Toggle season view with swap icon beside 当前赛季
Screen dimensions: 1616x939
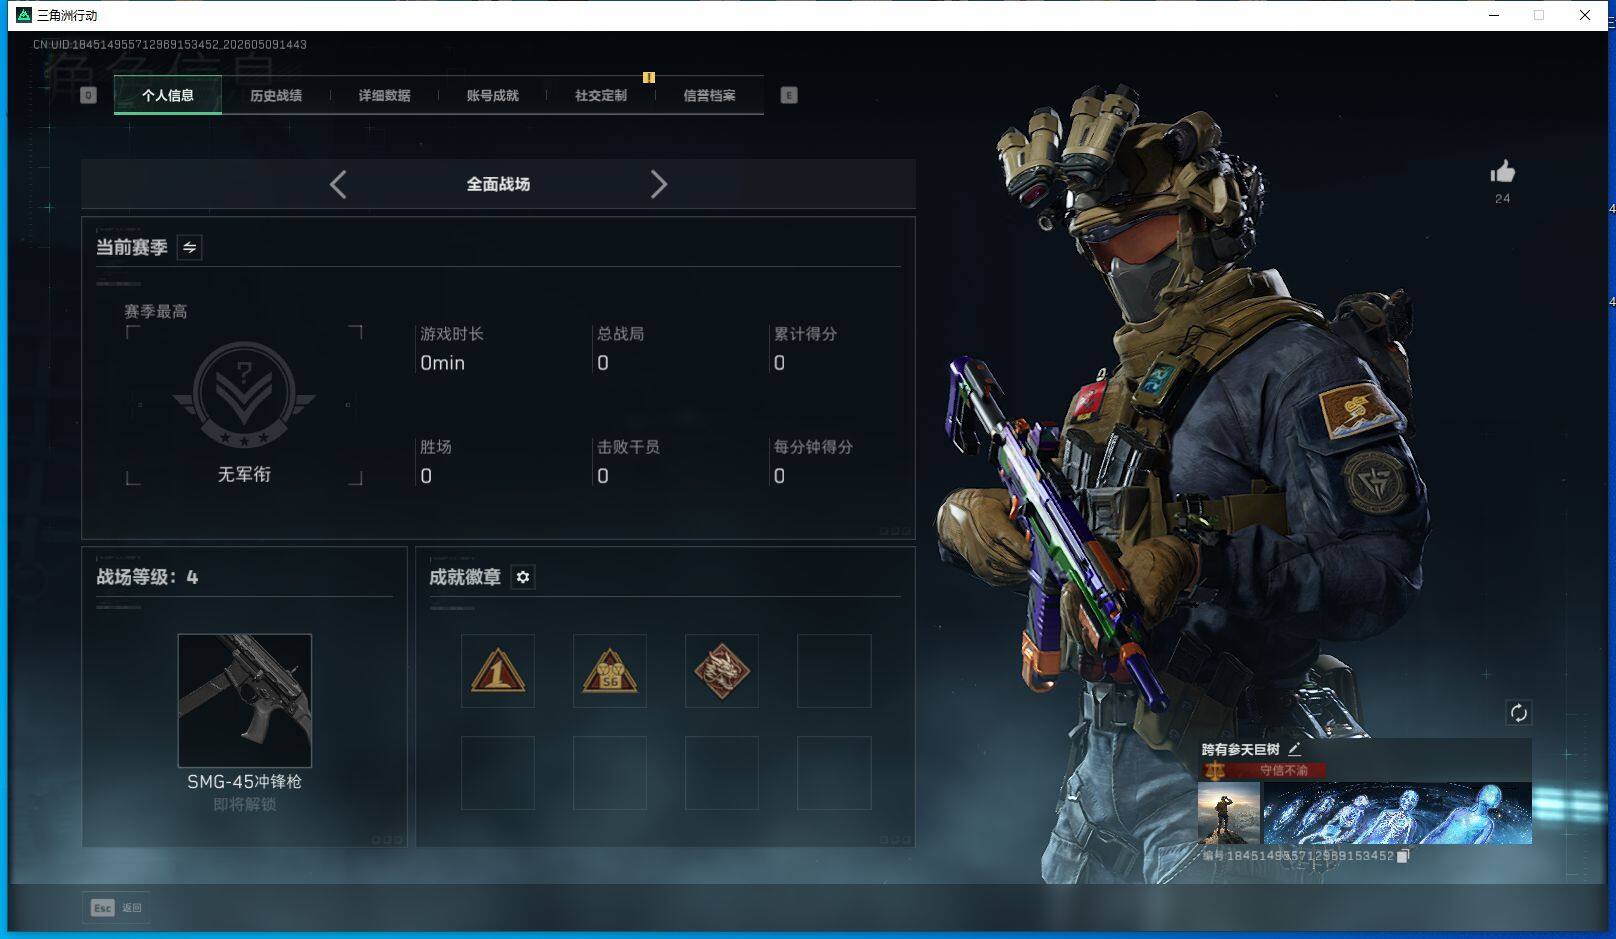189,247
